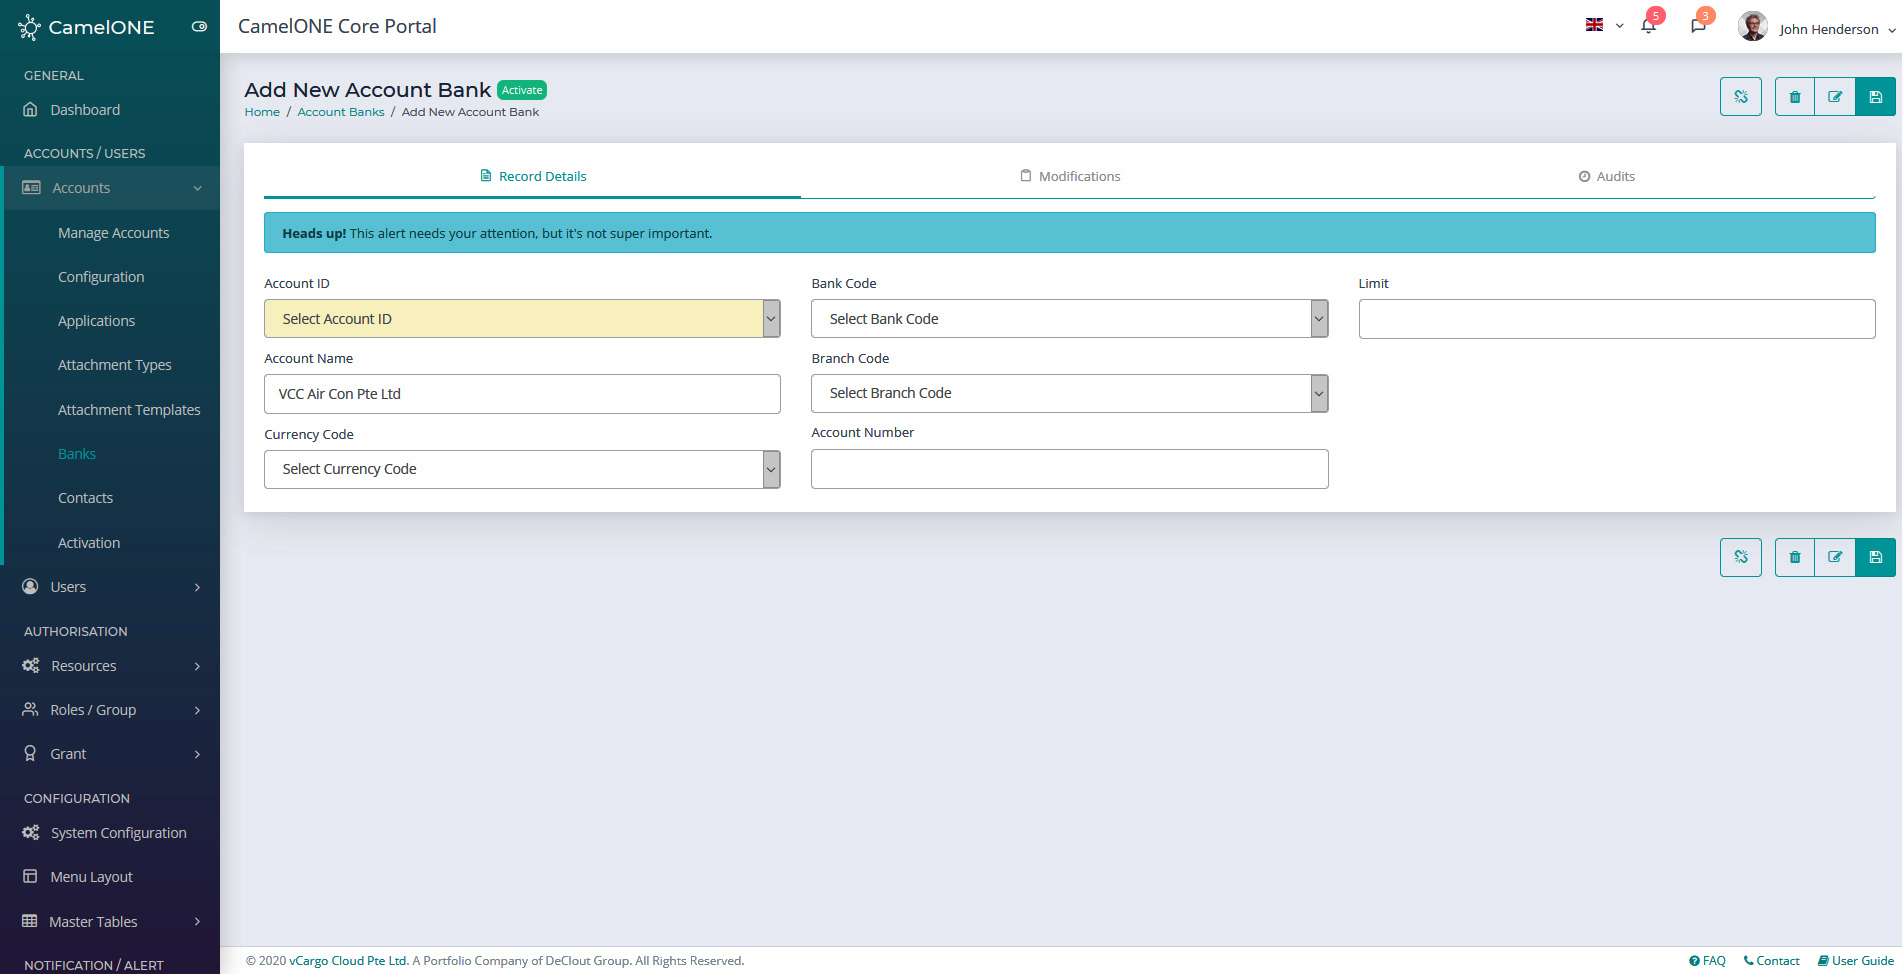Viewport: 1902px width, 974px height.
Task: Click the top save floppy-disk icon
Action: pos(1875,97)
